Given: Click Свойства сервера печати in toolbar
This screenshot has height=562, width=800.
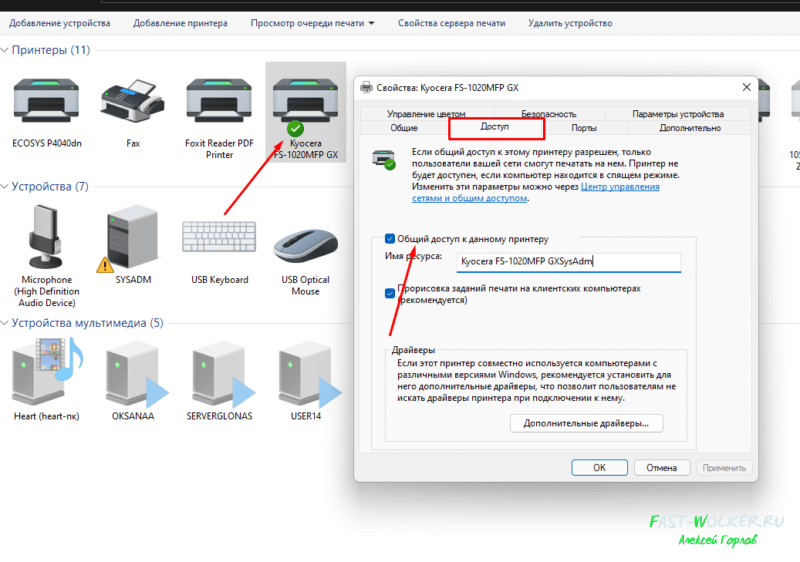Looking at the screenshot, I should click(452, 23).
